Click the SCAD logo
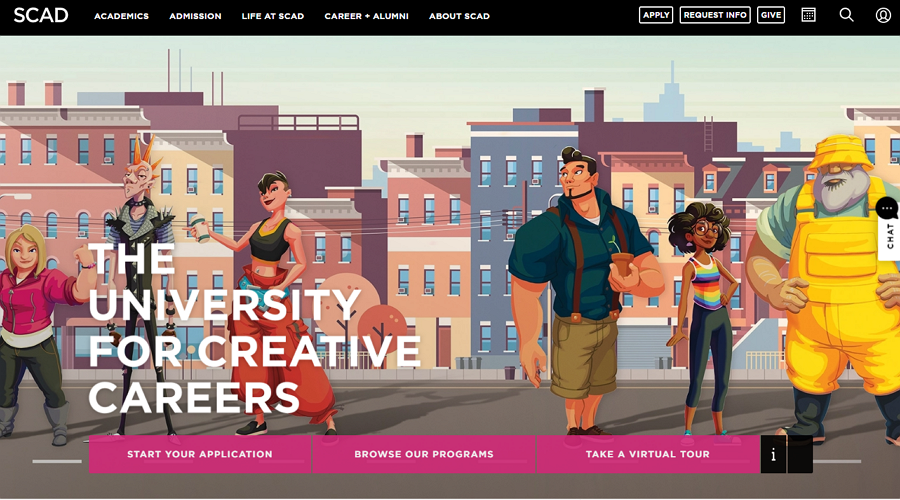 click(x=41, y=15)
